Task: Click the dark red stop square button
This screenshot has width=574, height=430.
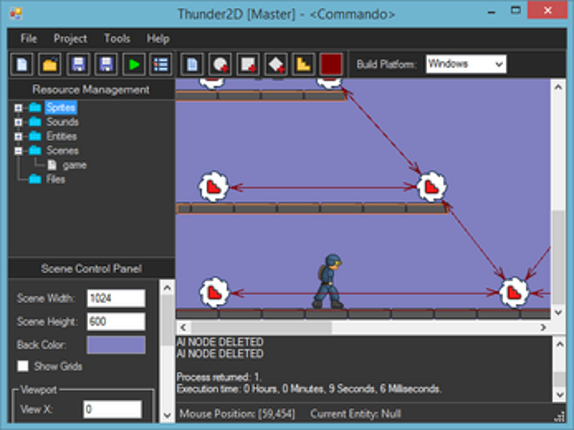Action: [x=331, y=65]
